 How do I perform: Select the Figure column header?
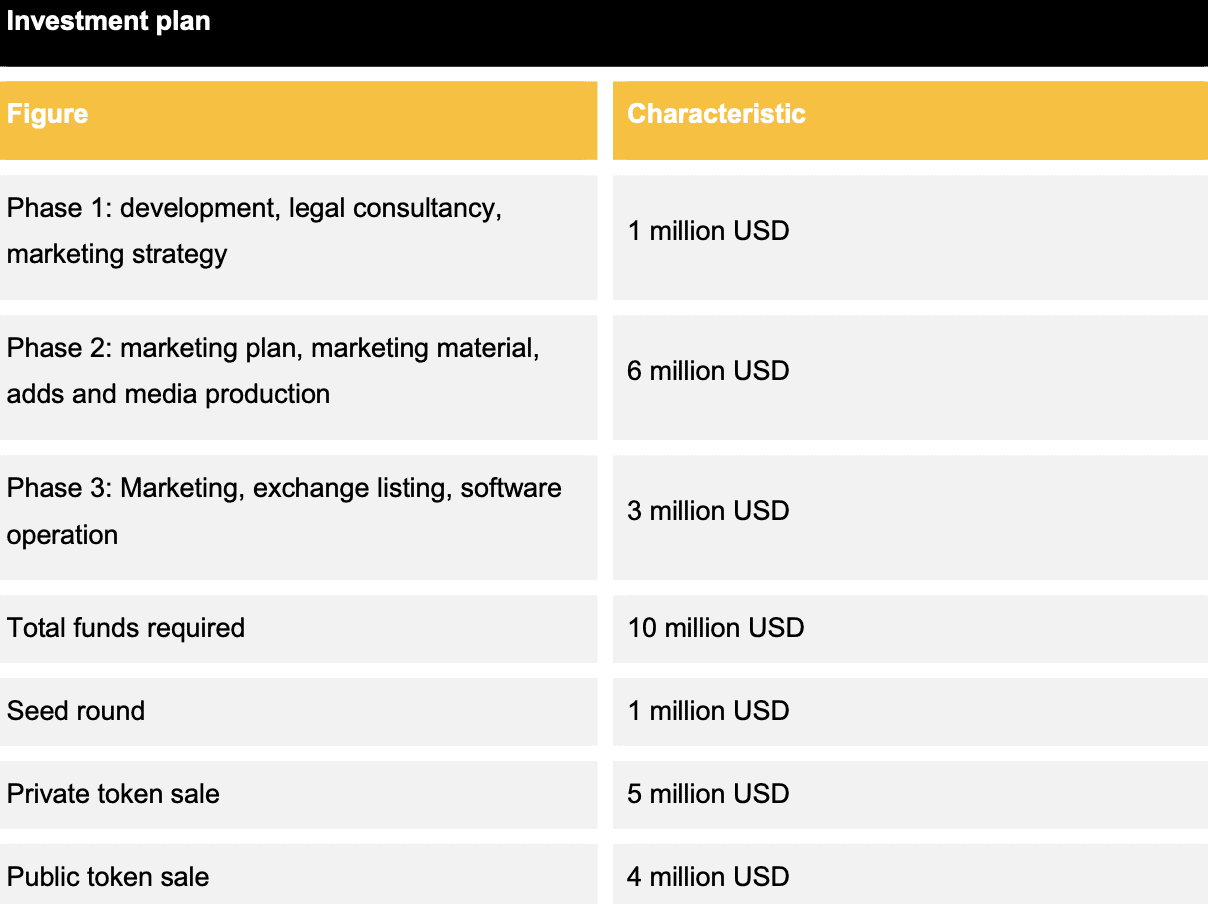point(298,120)
